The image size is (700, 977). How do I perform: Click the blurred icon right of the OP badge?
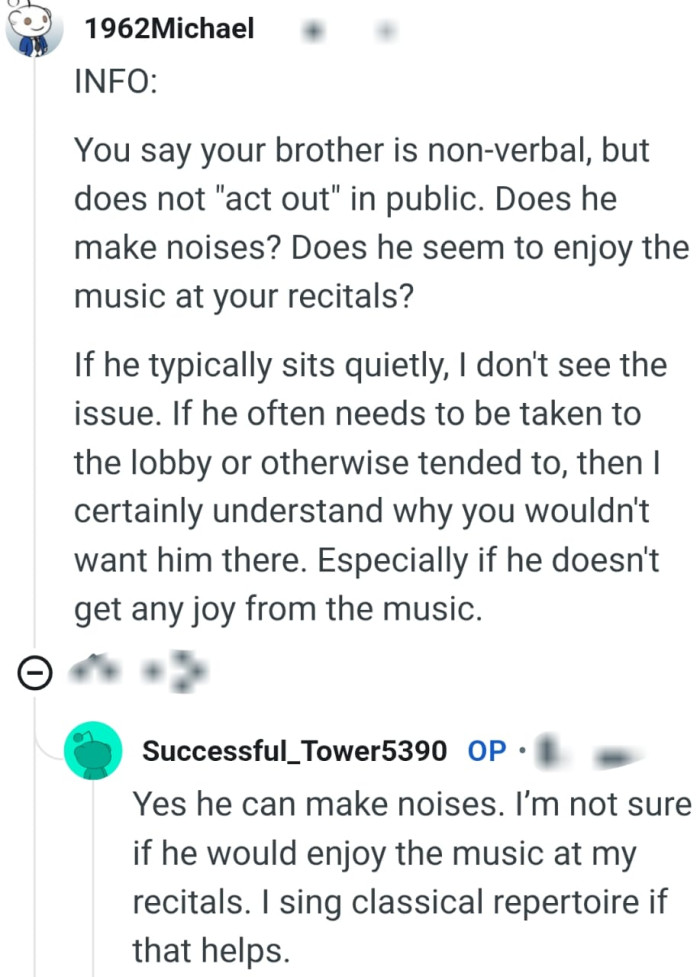[550, 751]
